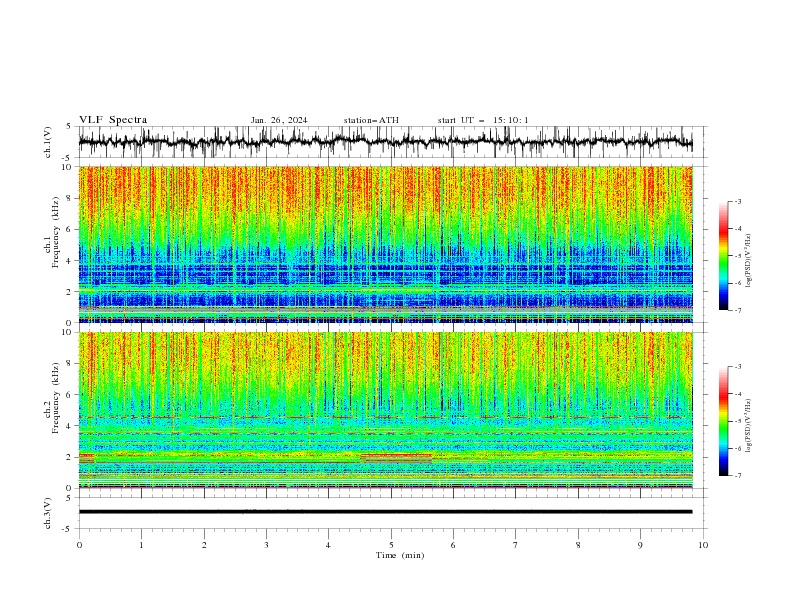Image resolution: width=792 pixels, height=612 pixels.
Task: Click time axis tick label '0'
Action: pyautogui.click(x=79, y=545)
